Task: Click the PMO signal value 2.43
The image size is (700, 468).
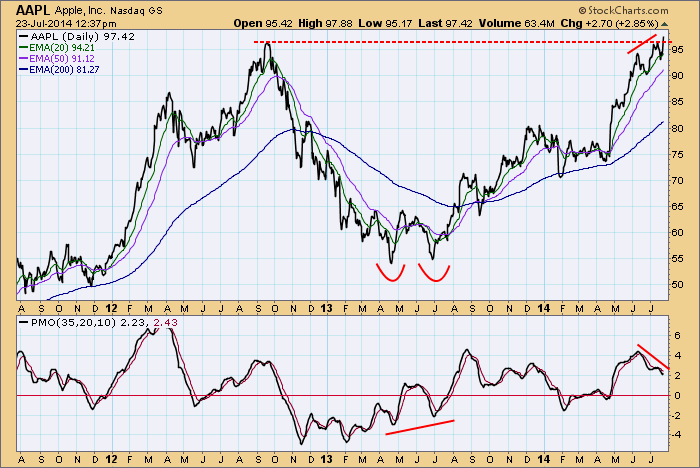Action: (x=165, y=322)
